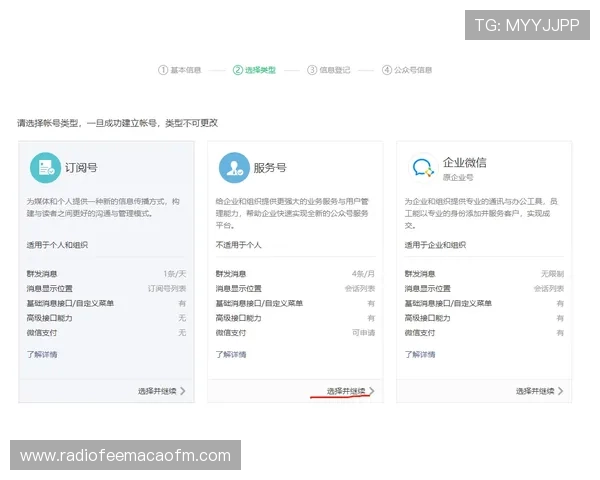Click 会话列表 value in 企业微信 card

[x=549, y=289]
